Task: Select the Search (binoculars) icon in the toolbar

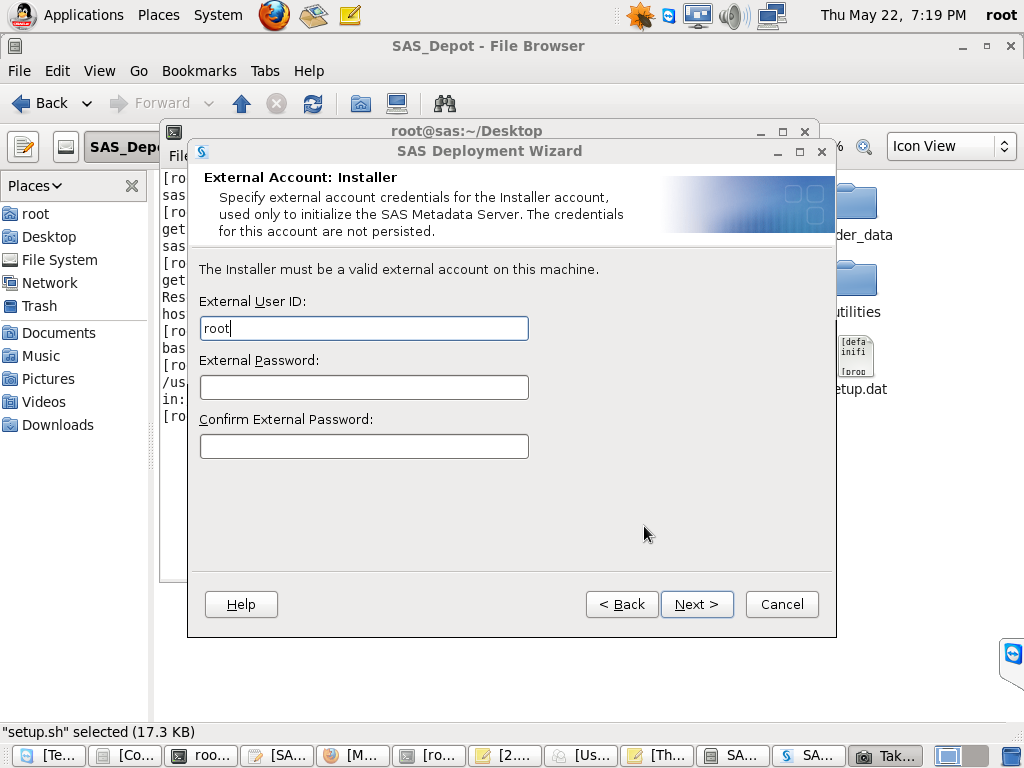Action: (444, 103)
